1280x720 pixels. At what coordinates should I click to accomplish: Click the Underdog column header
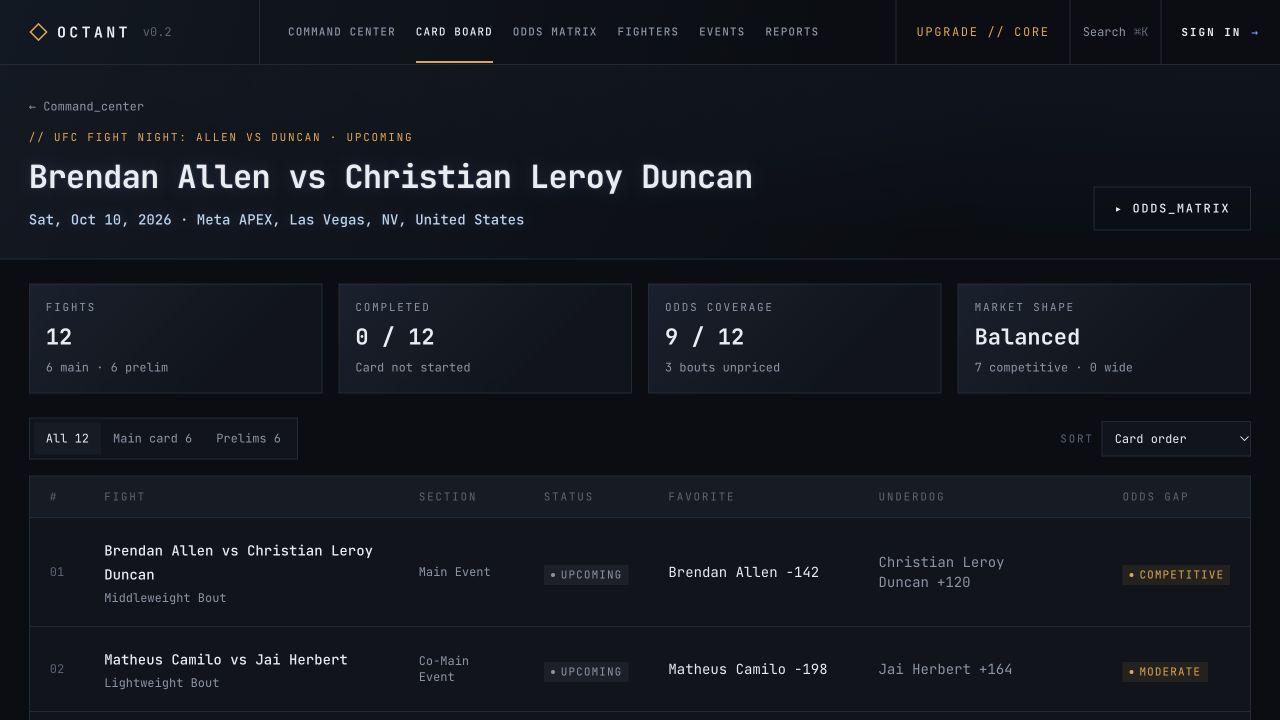point(911,496)
